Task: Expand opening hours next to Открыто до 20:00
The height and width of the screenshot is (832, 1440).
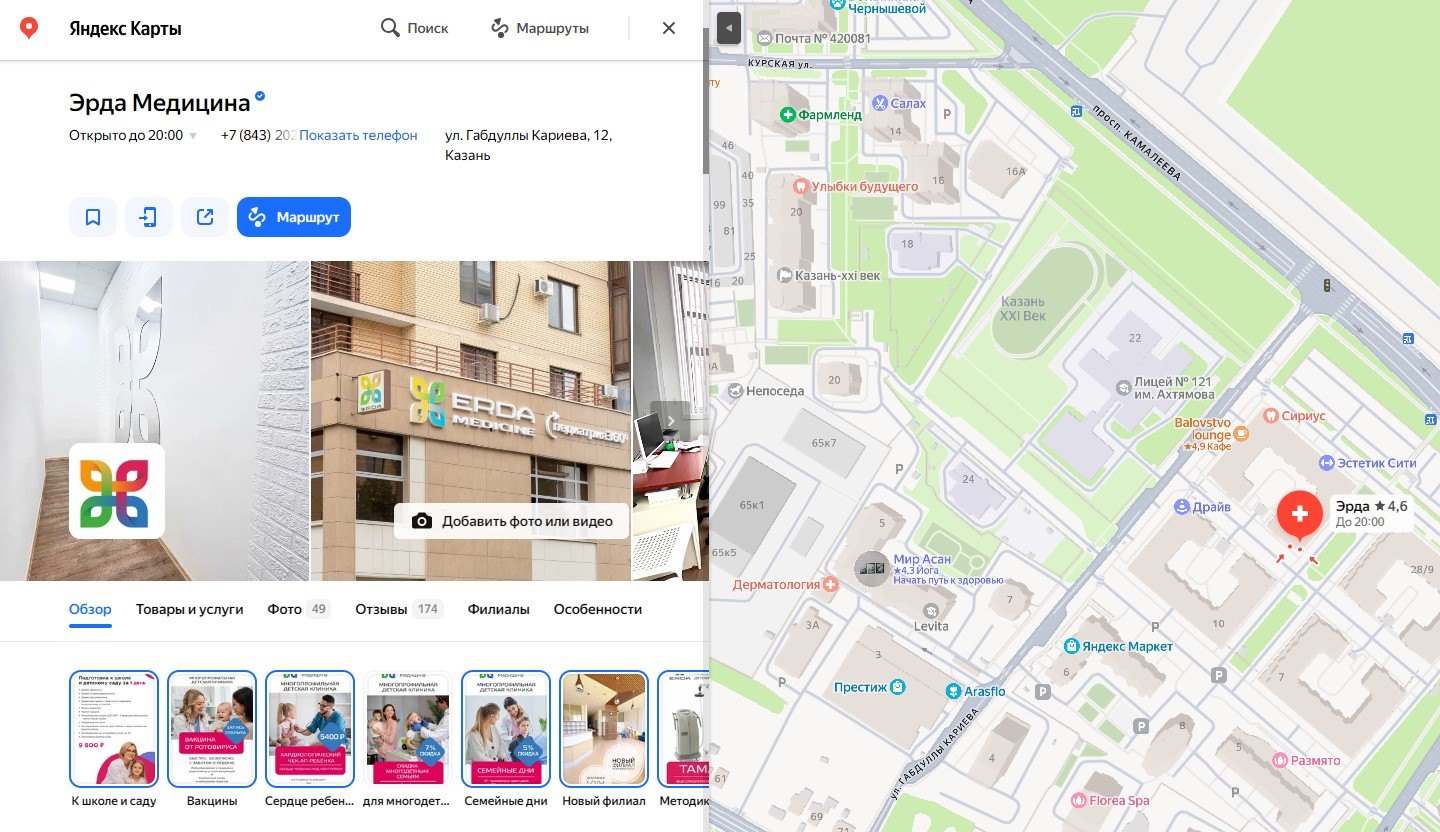Action: pos(193,136)
